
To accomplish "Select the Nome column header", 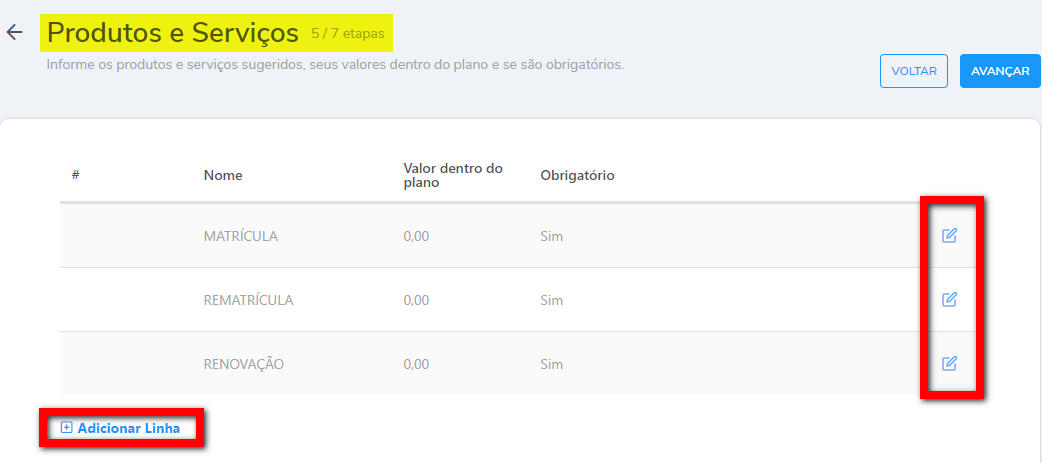I will [x=223, y=175].
